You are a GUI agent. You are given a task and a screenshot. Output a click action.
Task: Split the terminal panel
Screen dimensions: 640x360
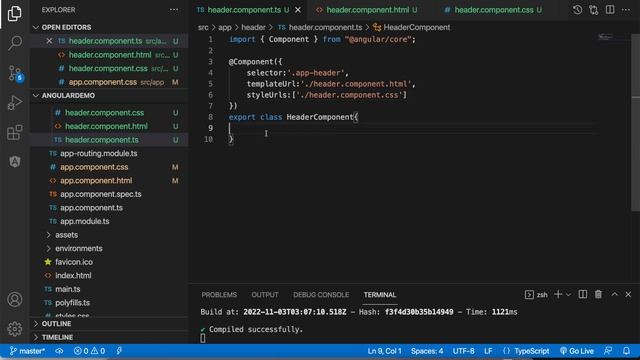click(x=582, y=294)
